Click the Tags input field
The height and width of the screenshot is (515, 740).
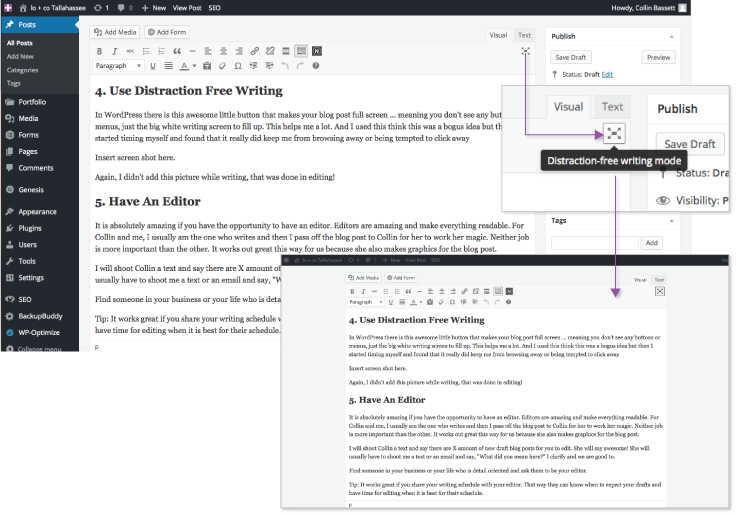point(595,243)
